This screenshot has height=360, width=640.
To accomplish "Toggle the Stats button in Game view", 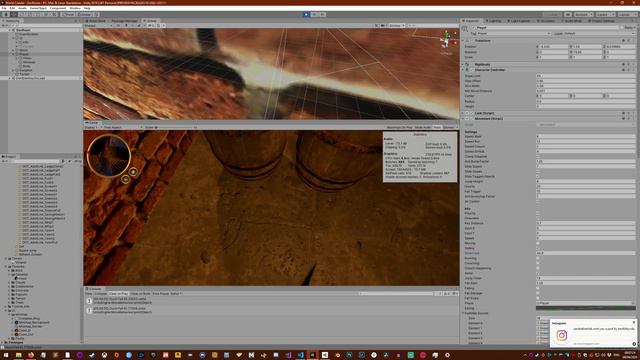I will click(437, 127).
